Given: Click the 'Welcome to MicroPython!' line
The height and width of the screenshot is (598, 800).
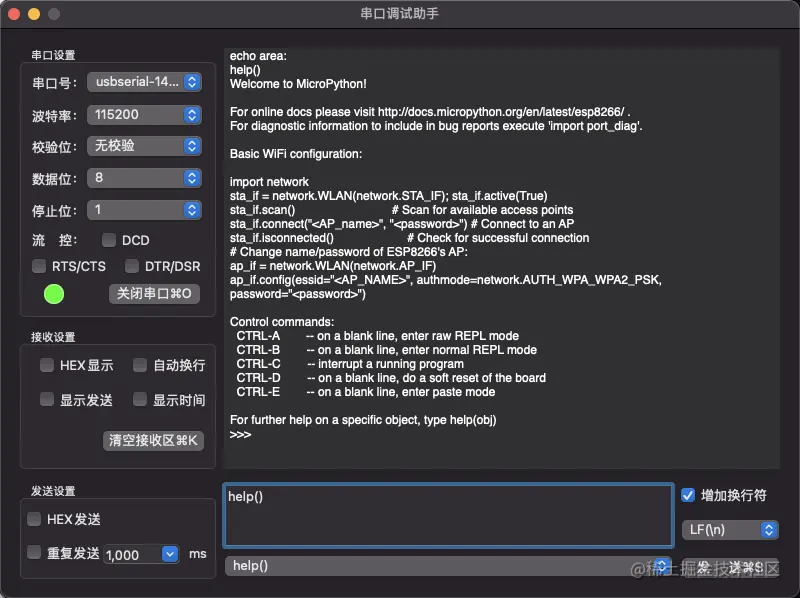Looking at the screenshot, I should 298,84.
